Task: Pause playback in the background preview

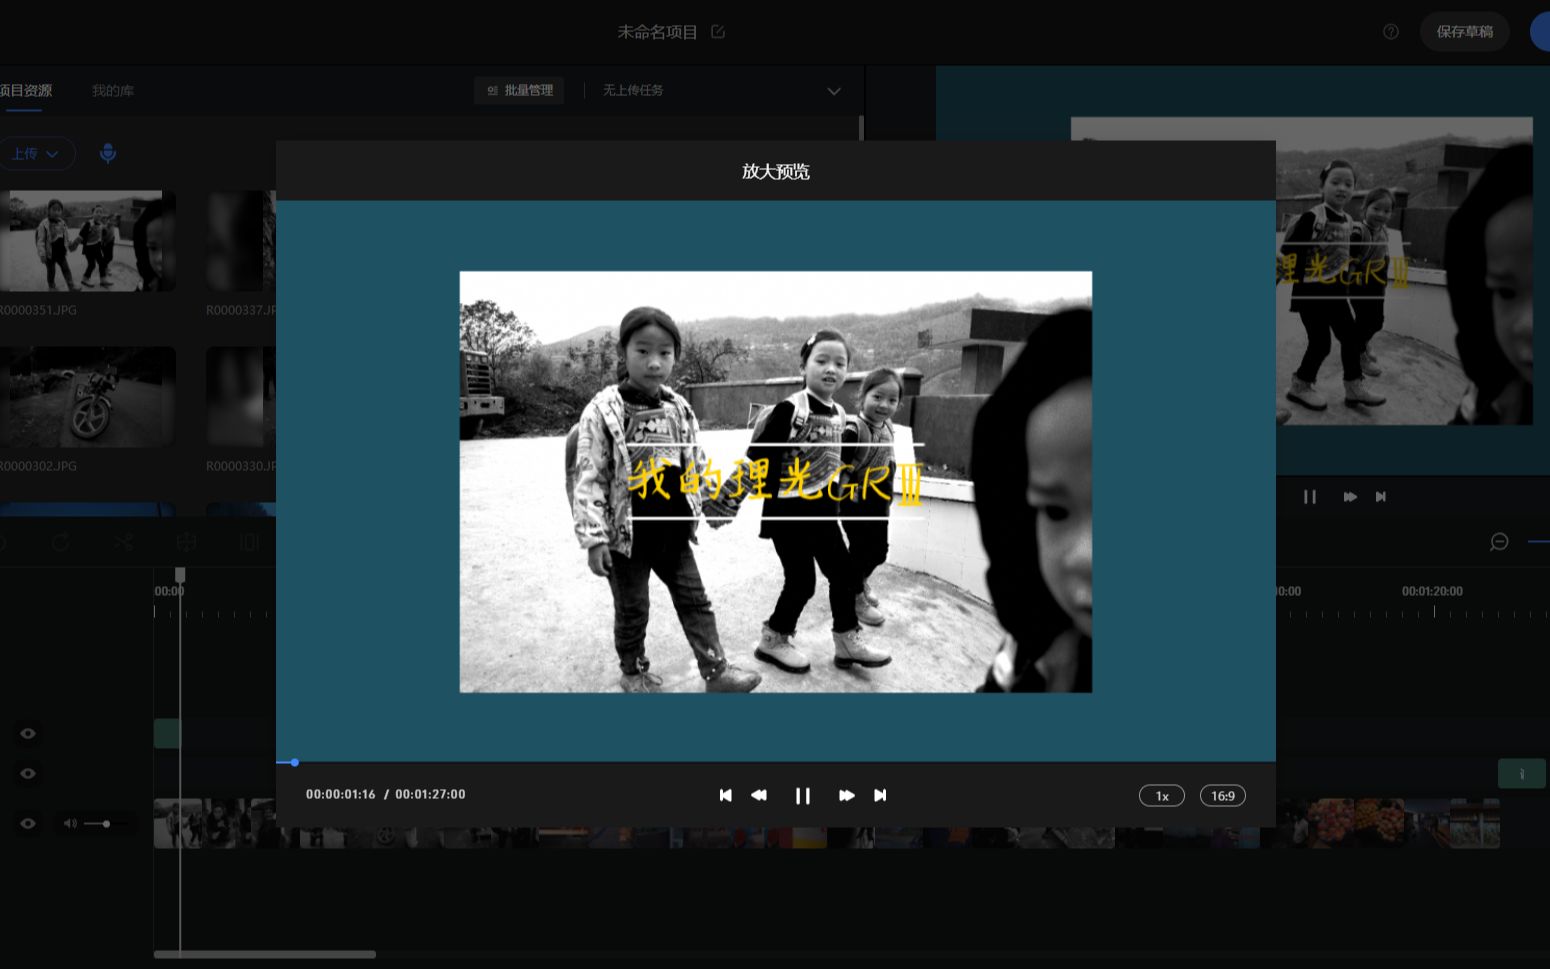Action: pos(1310,497)
